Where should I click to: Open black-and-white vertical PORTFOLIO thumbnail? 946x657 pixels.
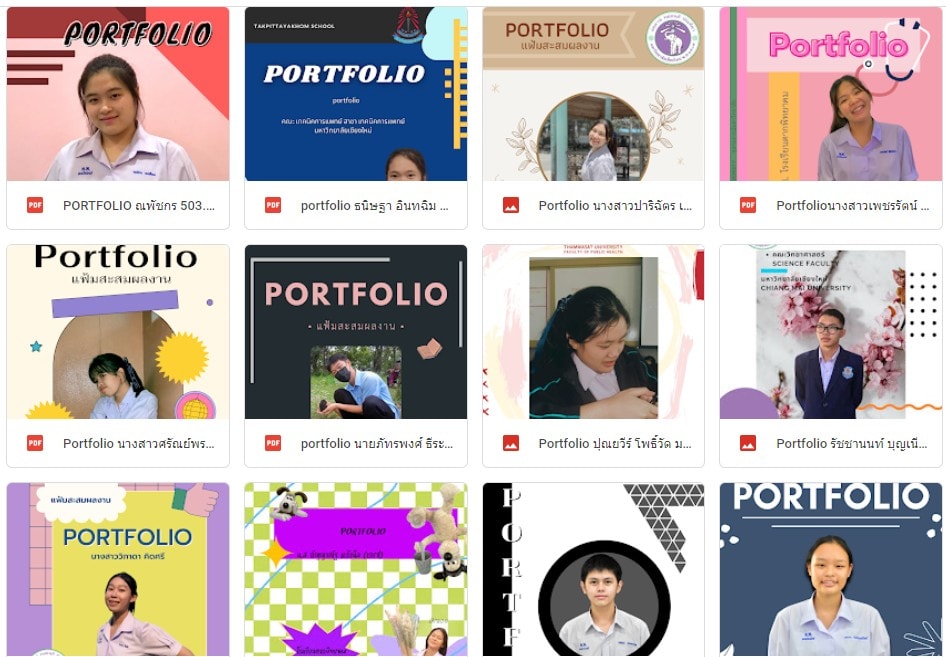click(x=593, y=569)
